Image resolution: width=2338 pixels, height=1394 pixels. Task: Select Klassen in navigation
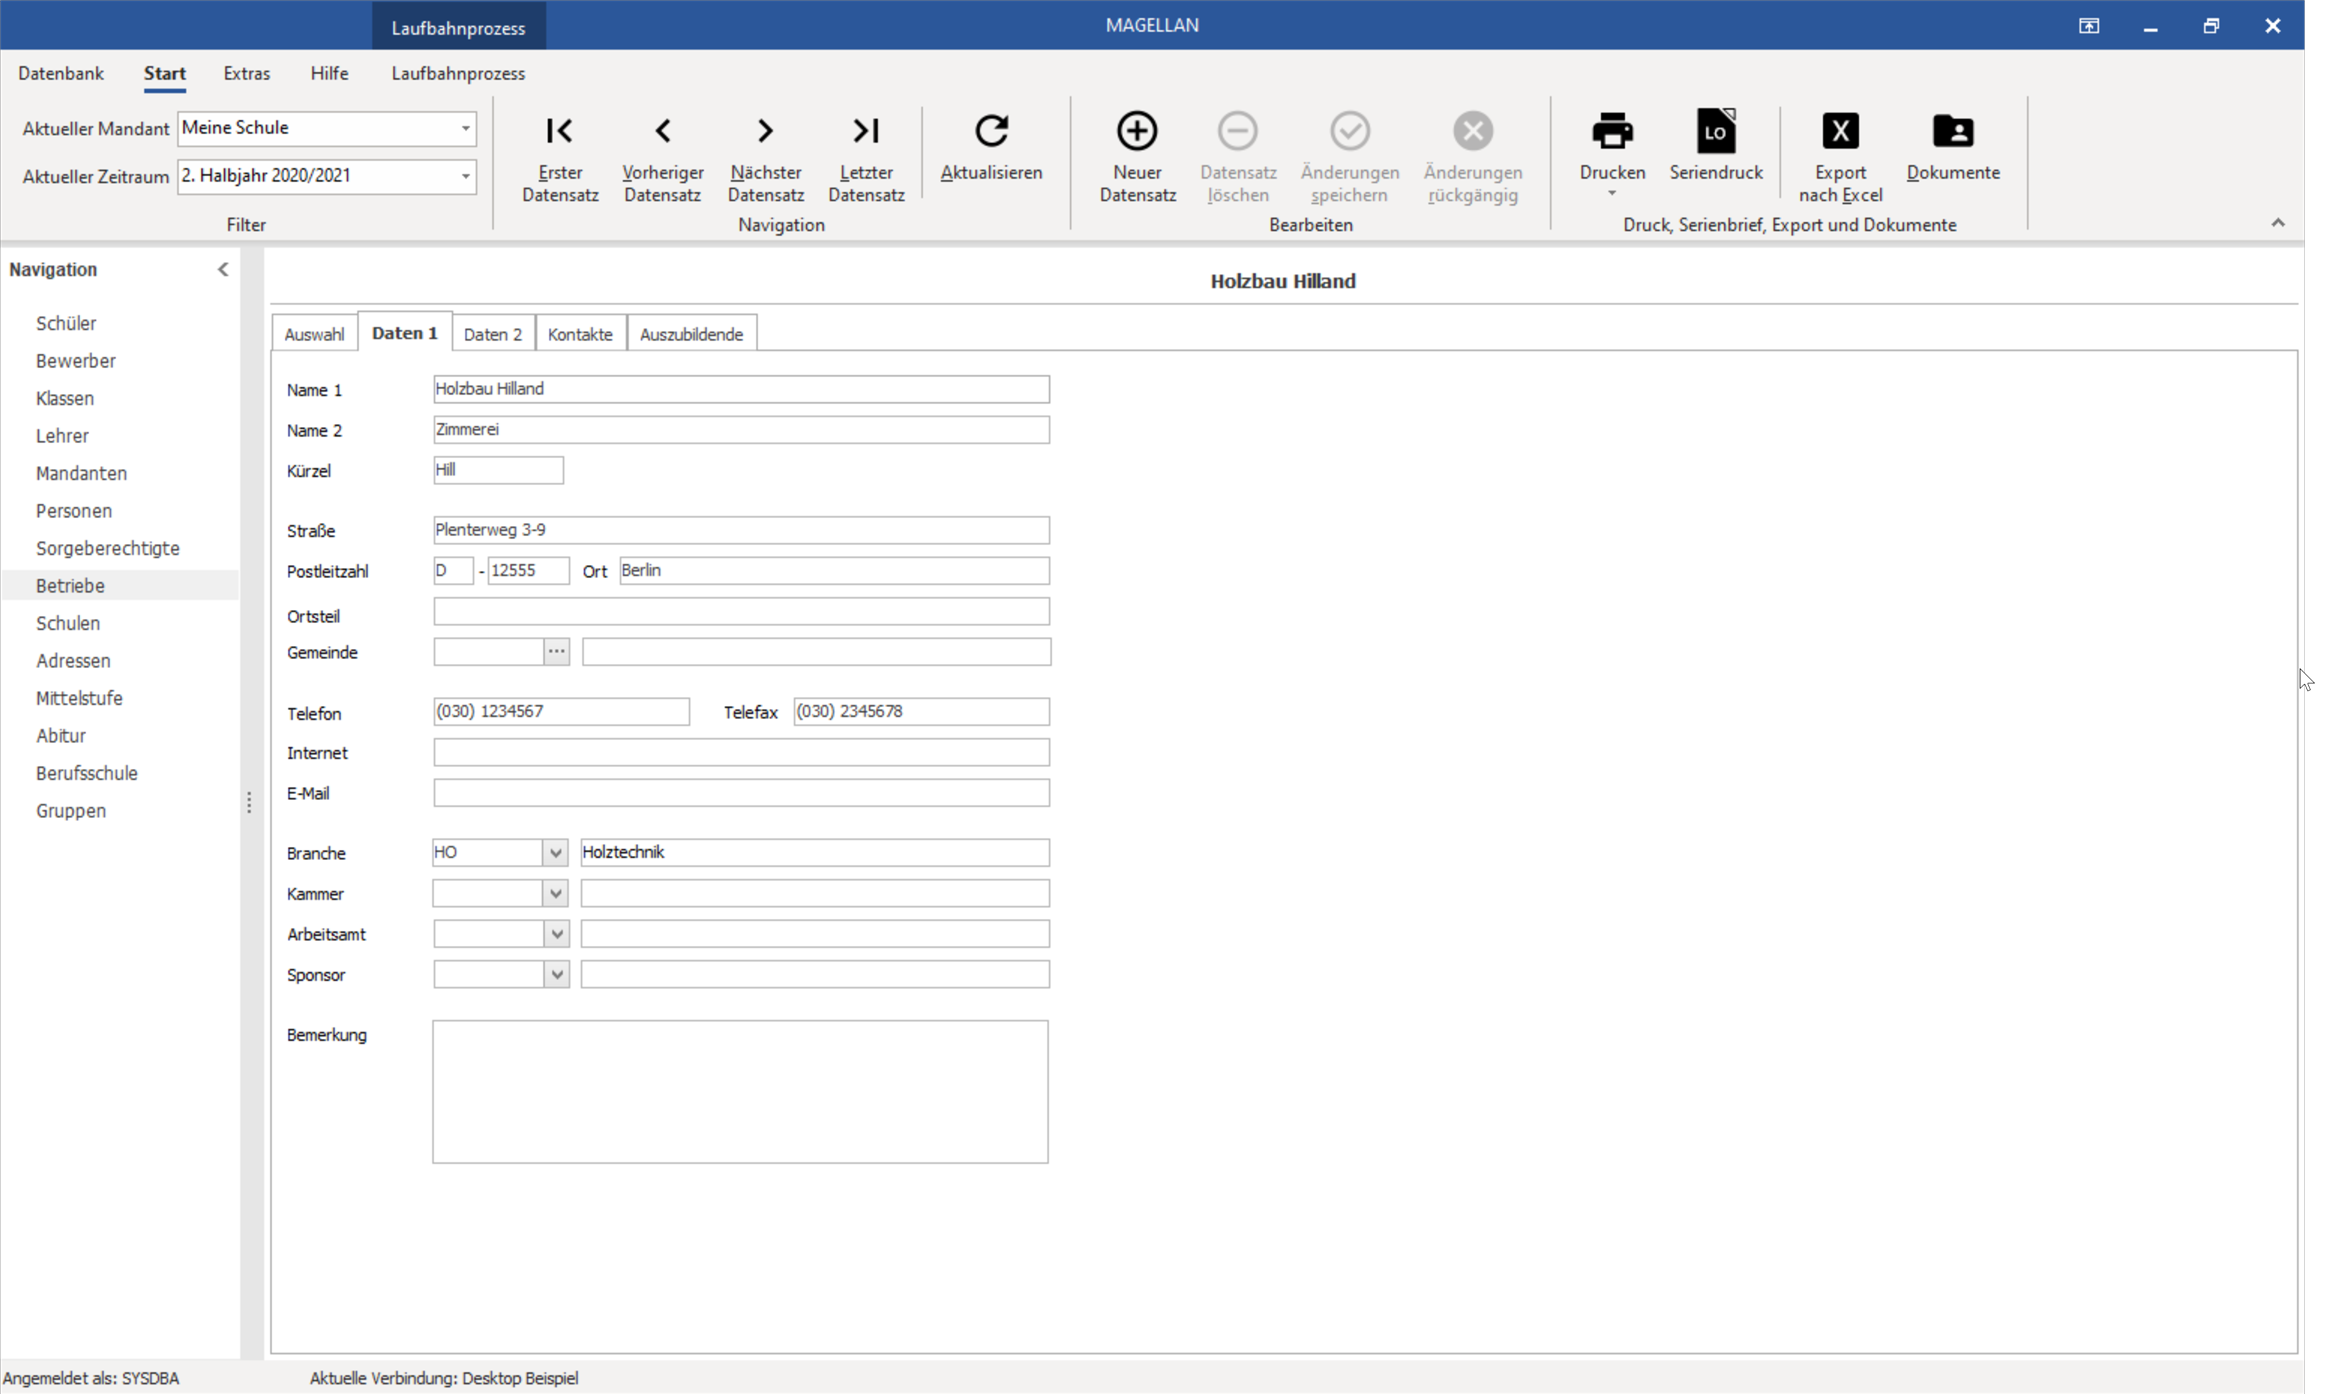click(65, 398)
